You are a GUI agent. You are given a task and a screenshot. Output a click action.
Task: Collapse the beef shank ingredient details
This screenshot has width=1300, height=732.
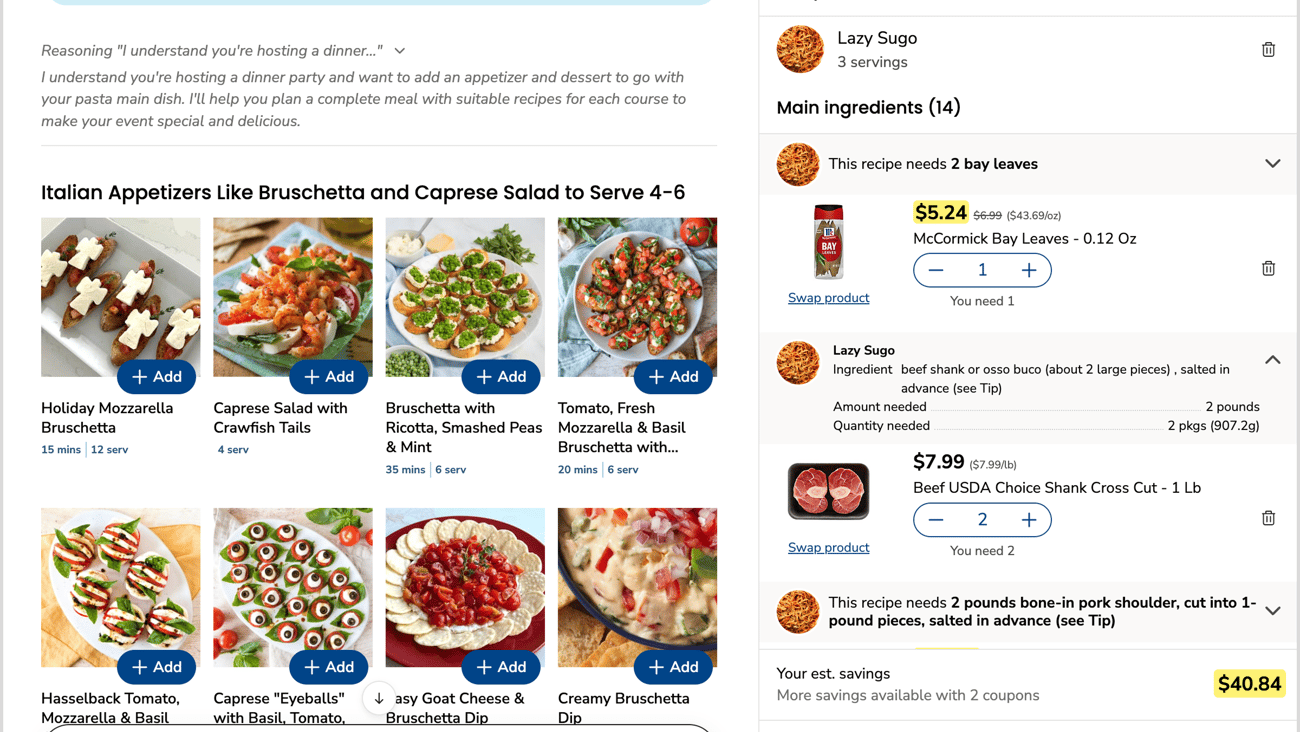click(x=1272, y=359)
